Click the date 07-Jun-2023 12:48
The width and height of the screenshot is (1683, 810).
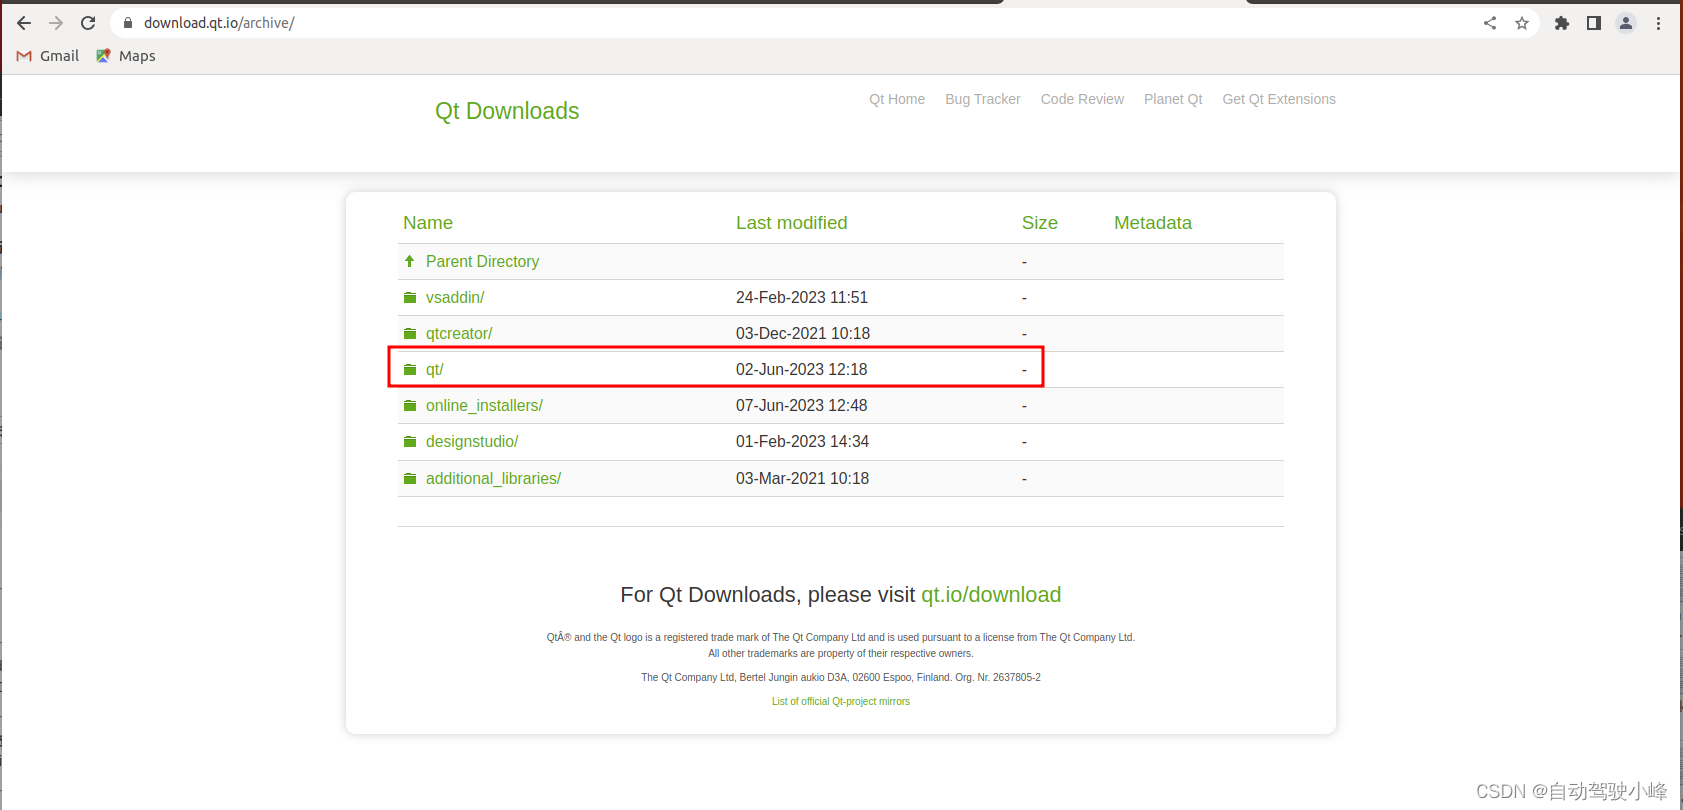pyautogui.click(x=802, y=405)
